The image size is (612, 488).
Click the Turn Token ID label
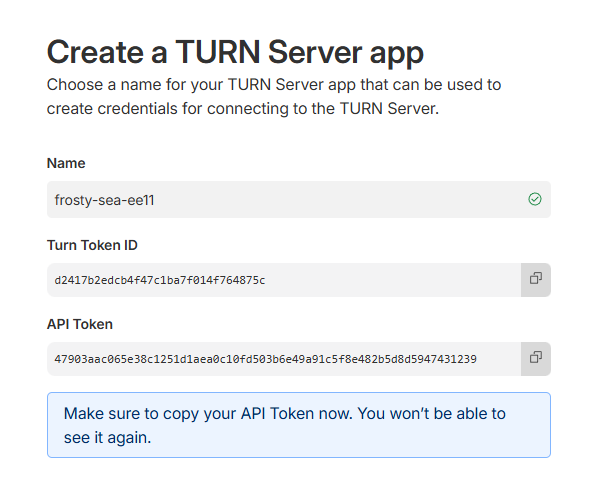coord(92,245)
